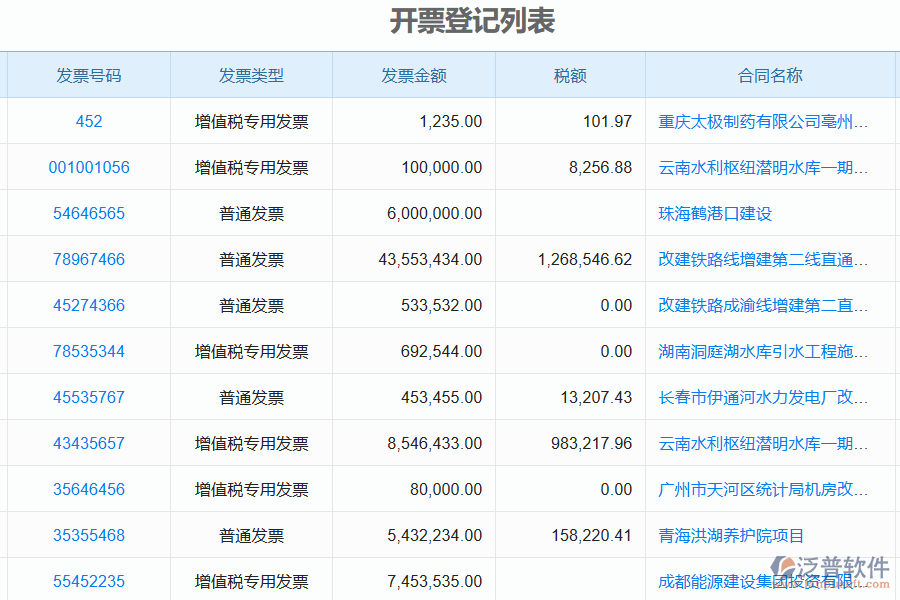Open invoice record 452
Image resolution: width=900 pixels, height=600 pixels.
[x=89, y=121]
